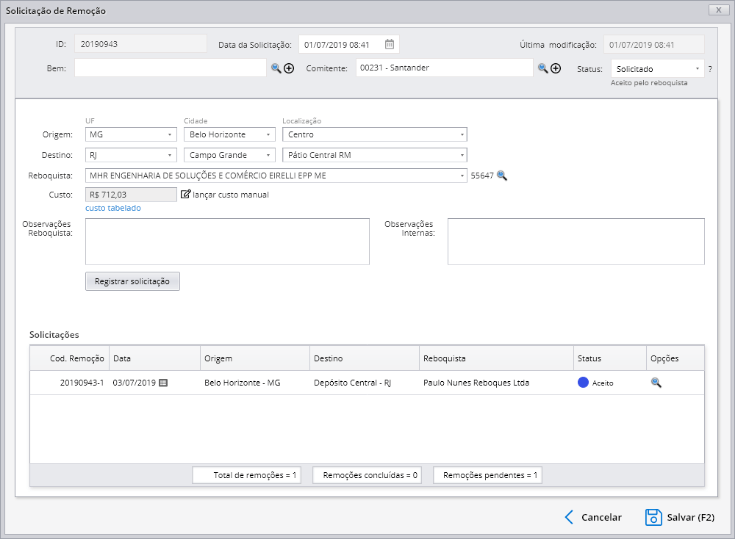735x539 pixels.
Task: Add new Comitente with plus icon
Action: tap(555, 68)
